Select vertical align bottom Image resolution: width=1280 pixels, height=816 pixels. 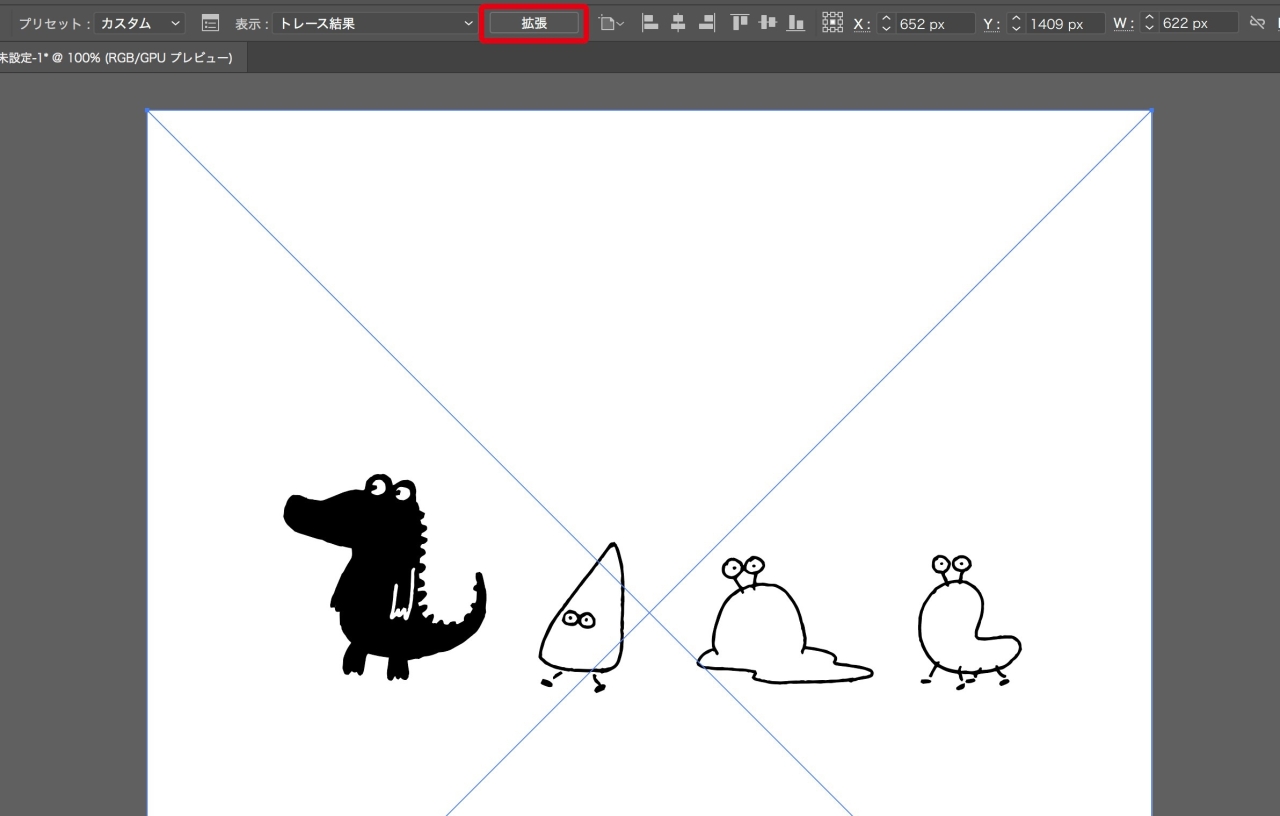tap(795, 21)
